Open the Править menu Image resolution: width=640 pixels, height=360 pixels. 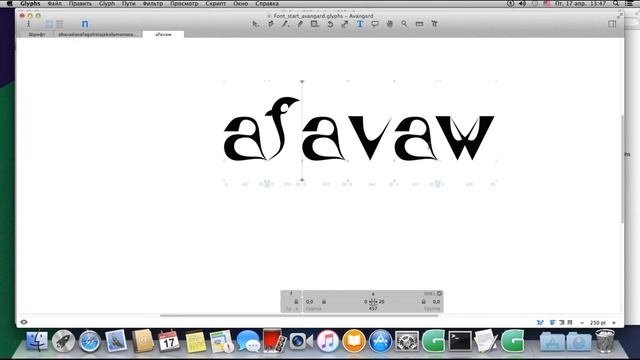click(80, 4)
